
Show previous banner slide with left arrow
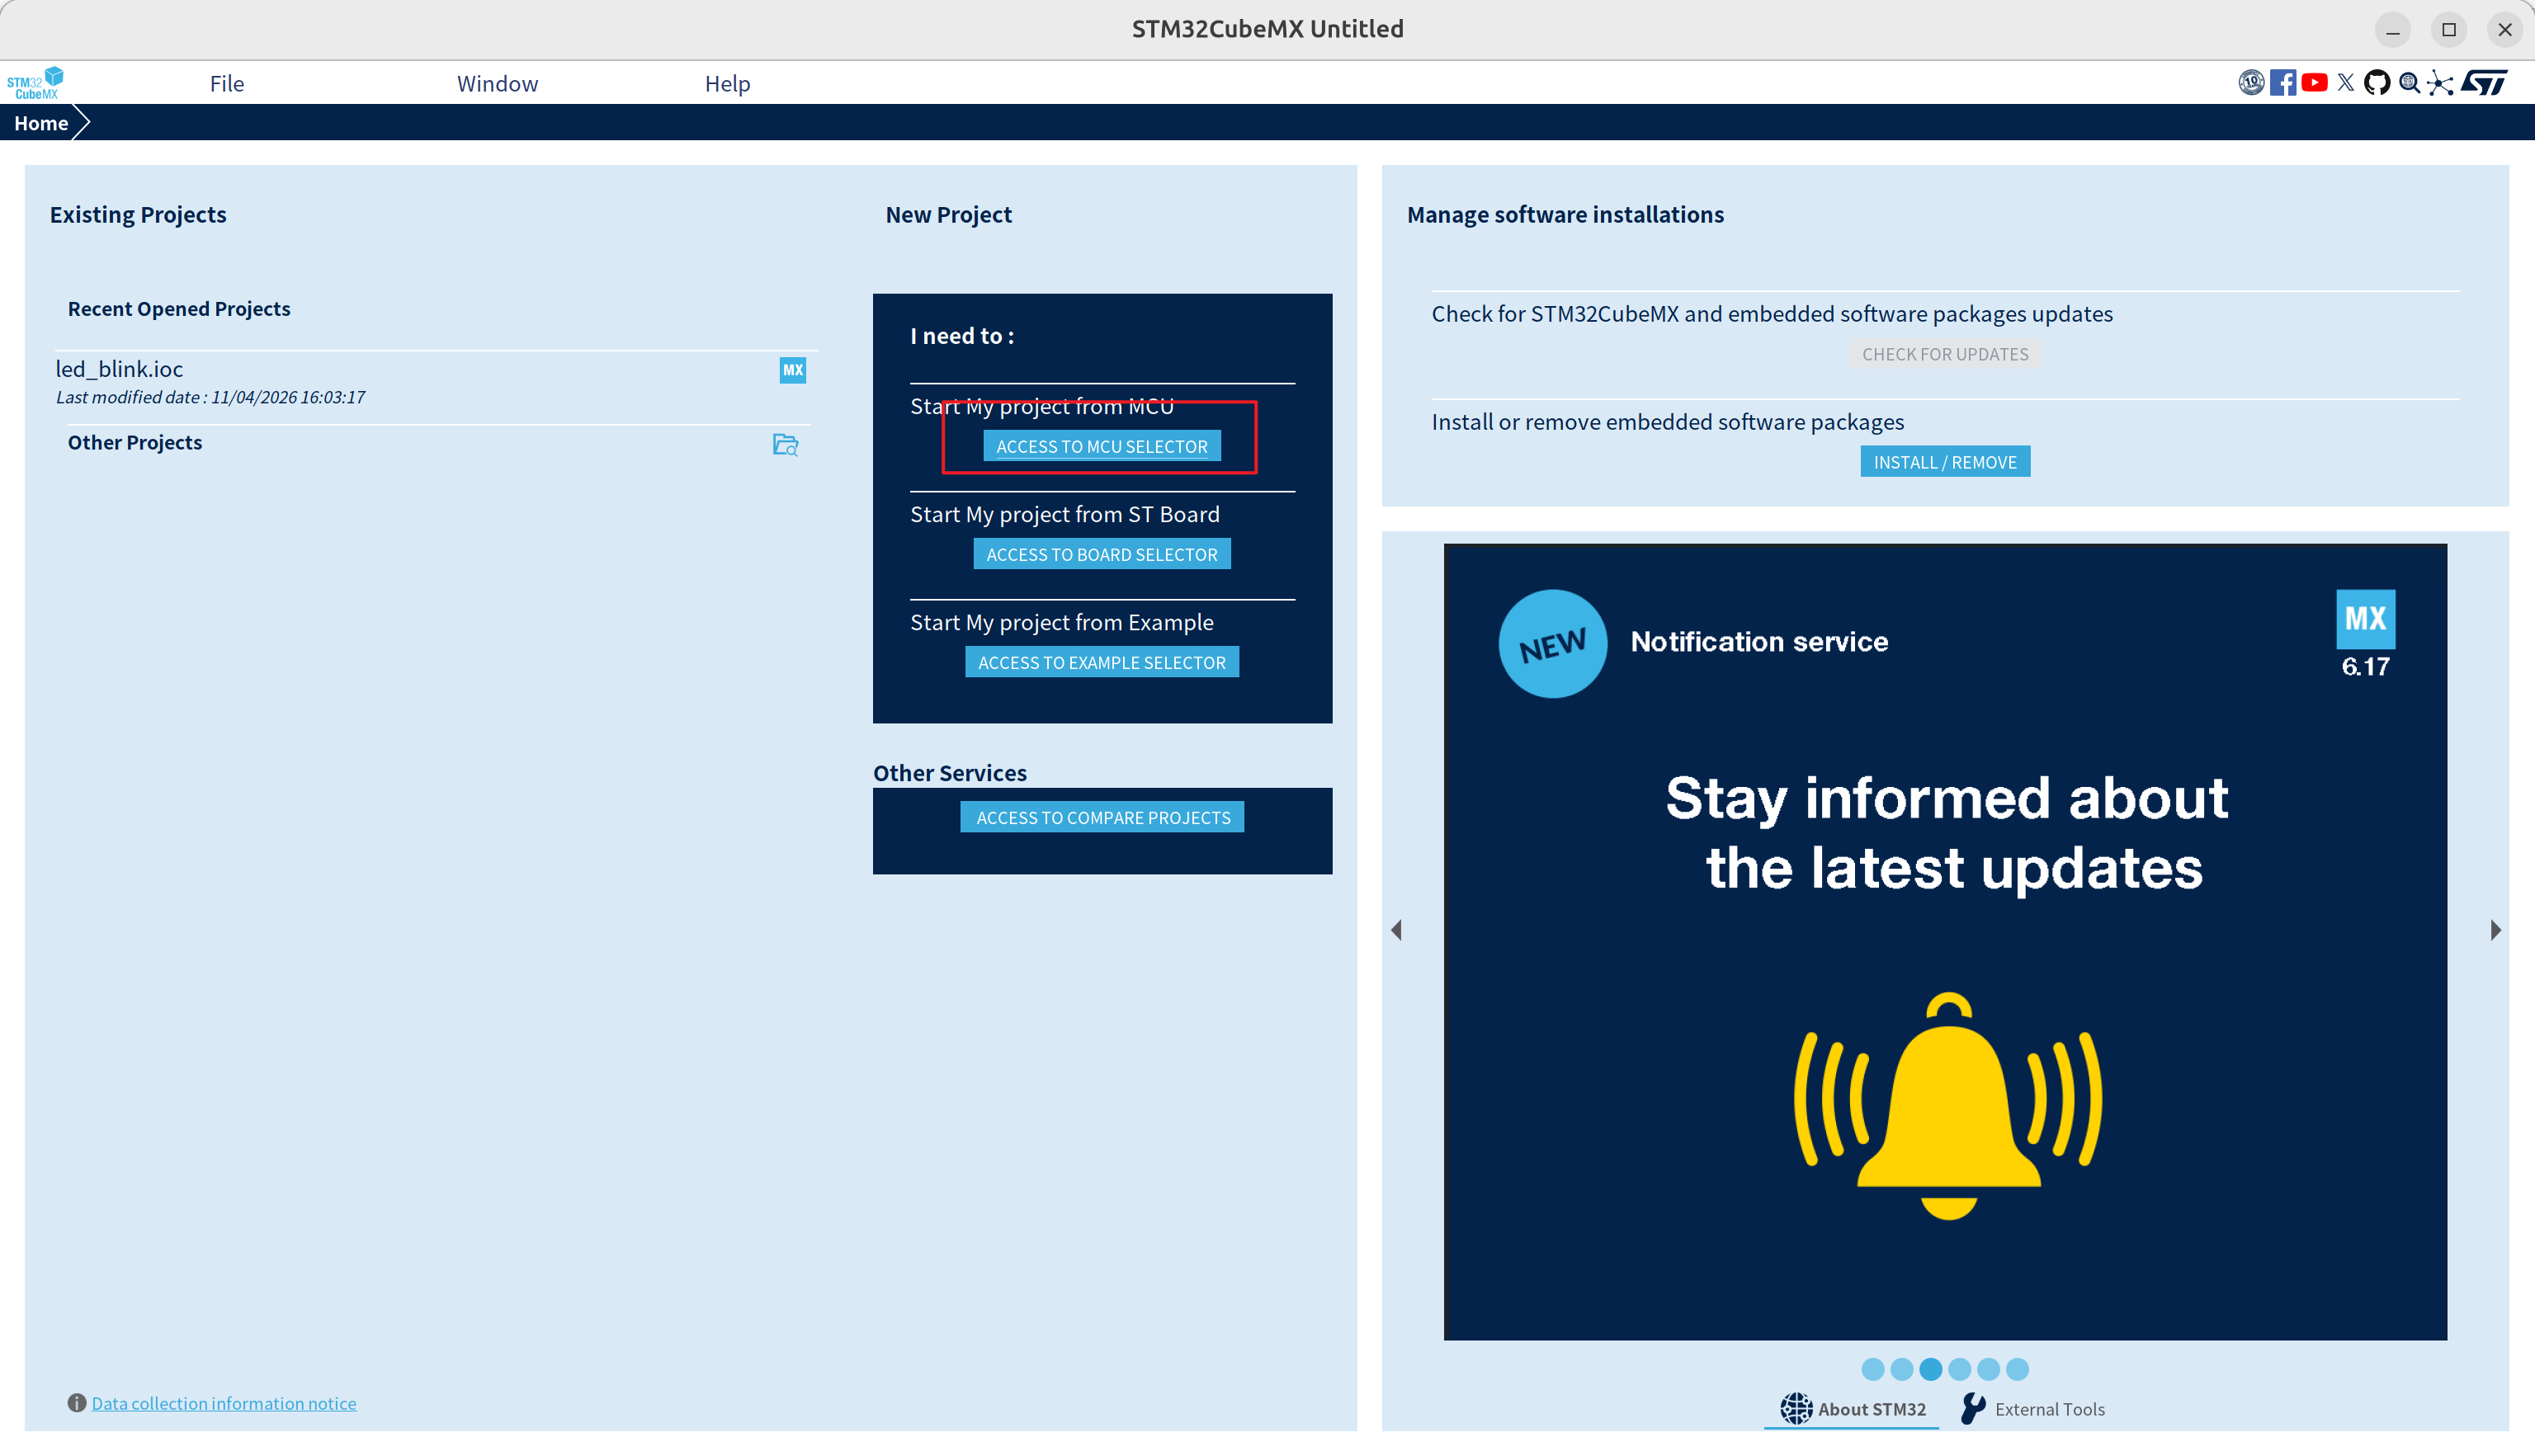[x=1397, y=930]
